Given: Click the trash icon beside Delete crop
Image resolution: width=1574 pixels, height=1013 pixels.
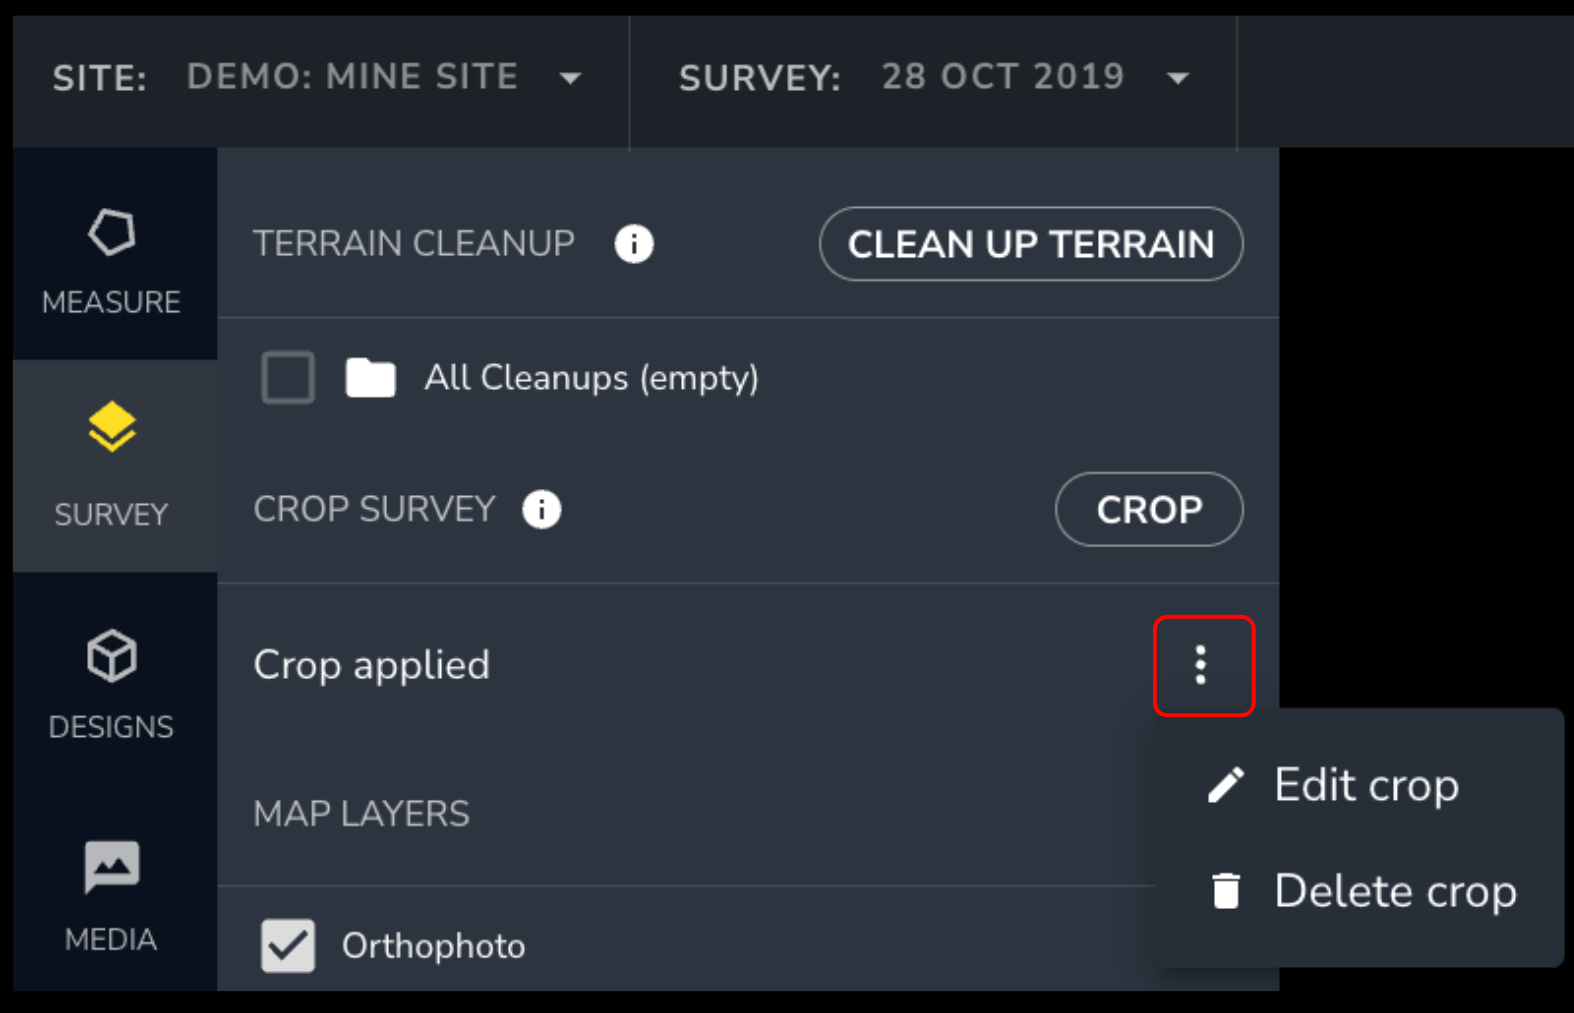Looking at the screenshot, I should point(1226,890).
